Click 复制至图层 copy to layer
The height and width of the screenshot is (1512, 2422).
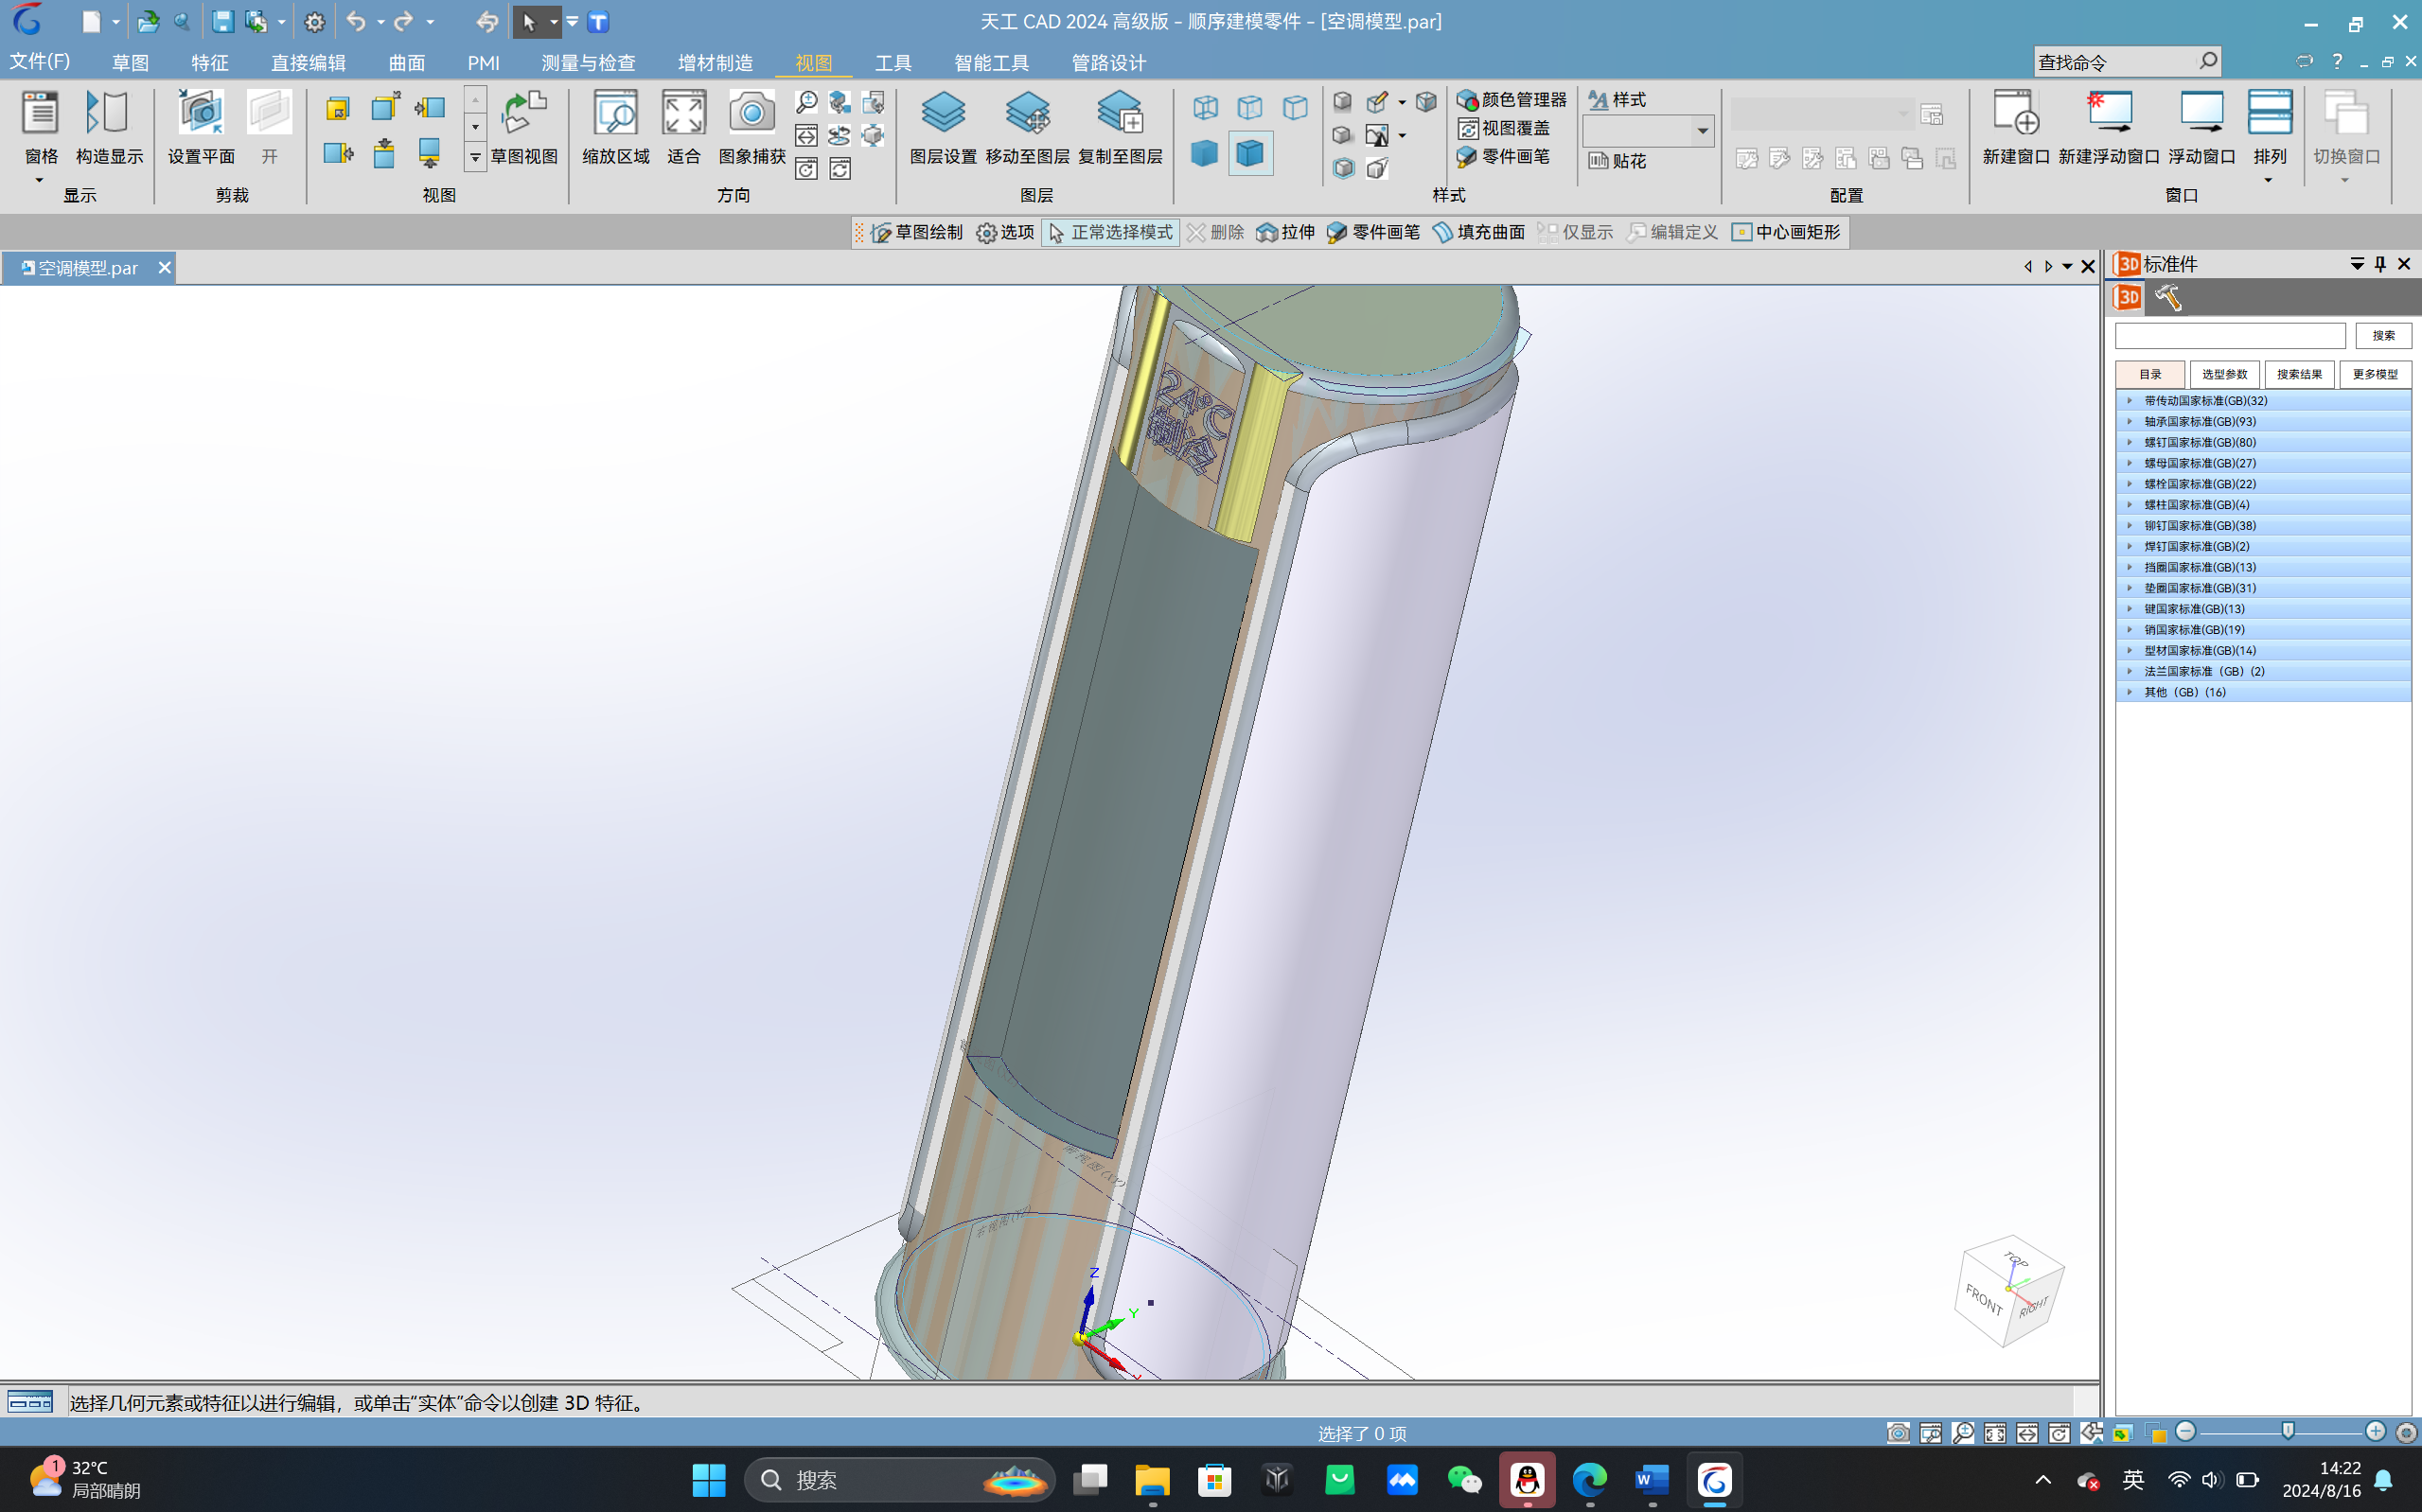[x=1120, y=128]
